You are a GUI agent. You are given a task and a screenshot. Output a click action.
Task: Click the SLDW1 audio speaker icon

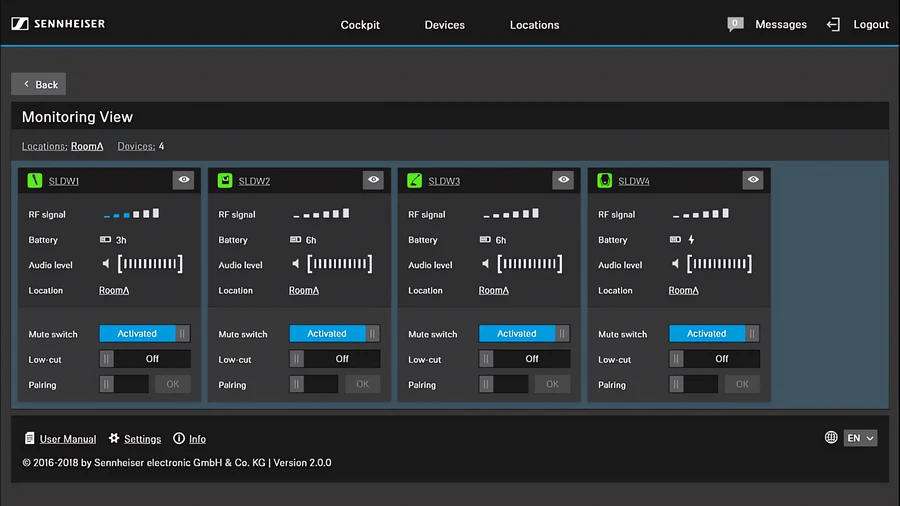tap(106, 264)
